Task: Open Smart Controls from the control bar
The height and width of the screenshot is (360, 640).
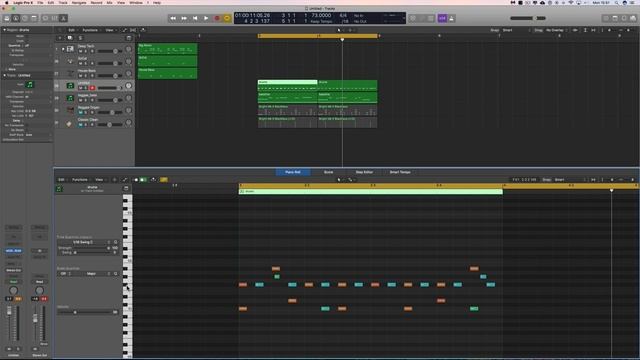Action: (45, 18)
